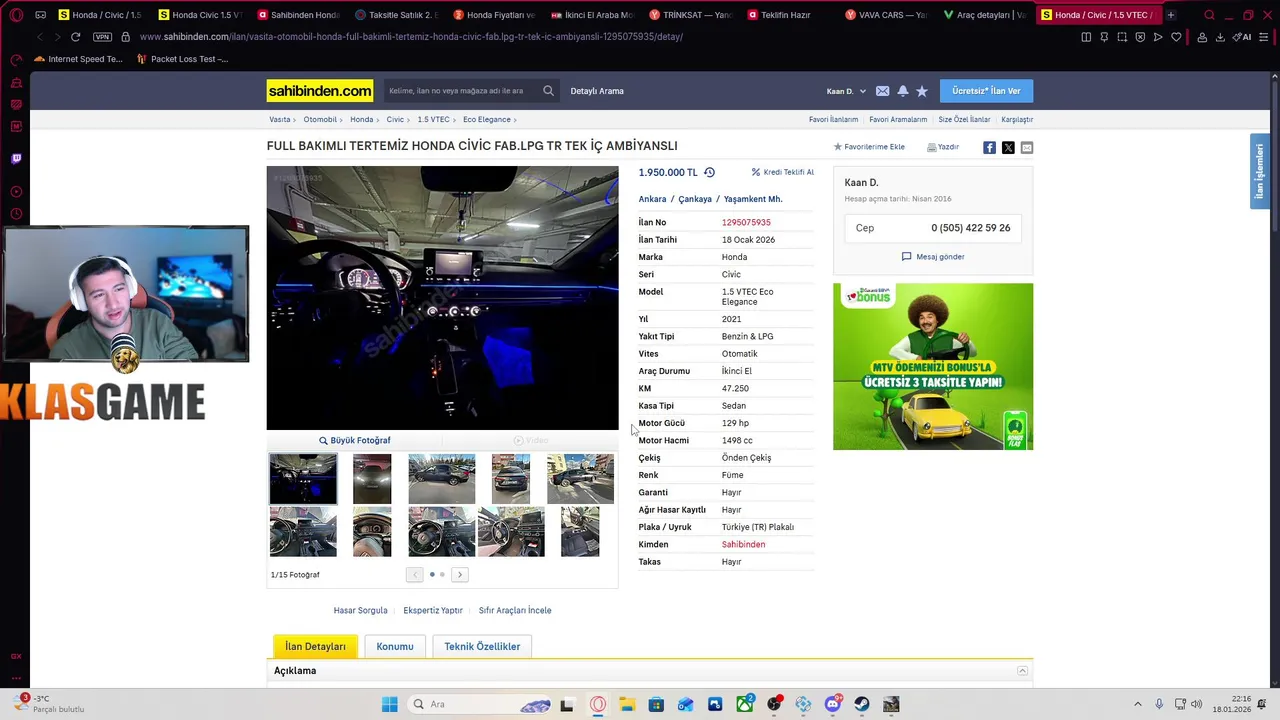Click Ücretsiz İlan Ver button
The image size is (1280, 720).
point(986,91)
